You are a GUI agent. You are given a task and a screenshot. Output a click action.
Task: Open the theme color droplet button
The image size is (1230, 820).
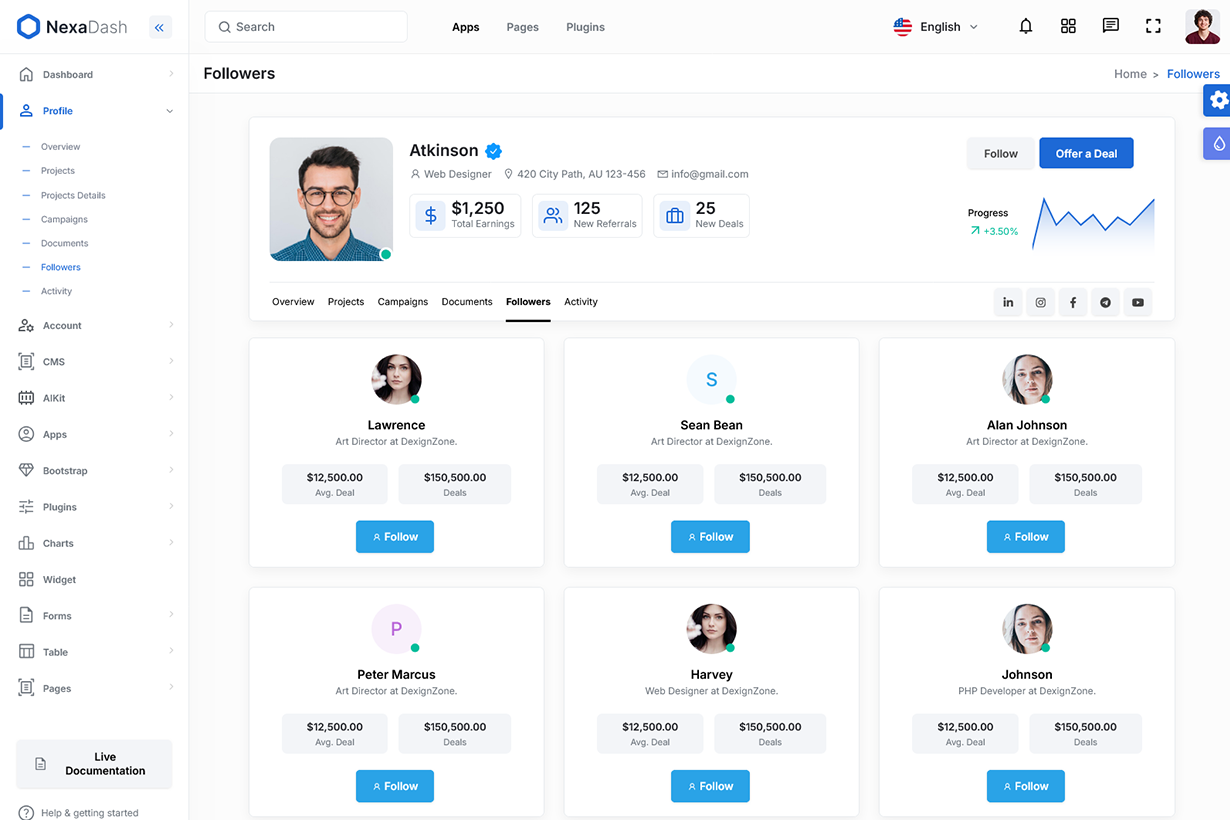tap(1218, 144)
